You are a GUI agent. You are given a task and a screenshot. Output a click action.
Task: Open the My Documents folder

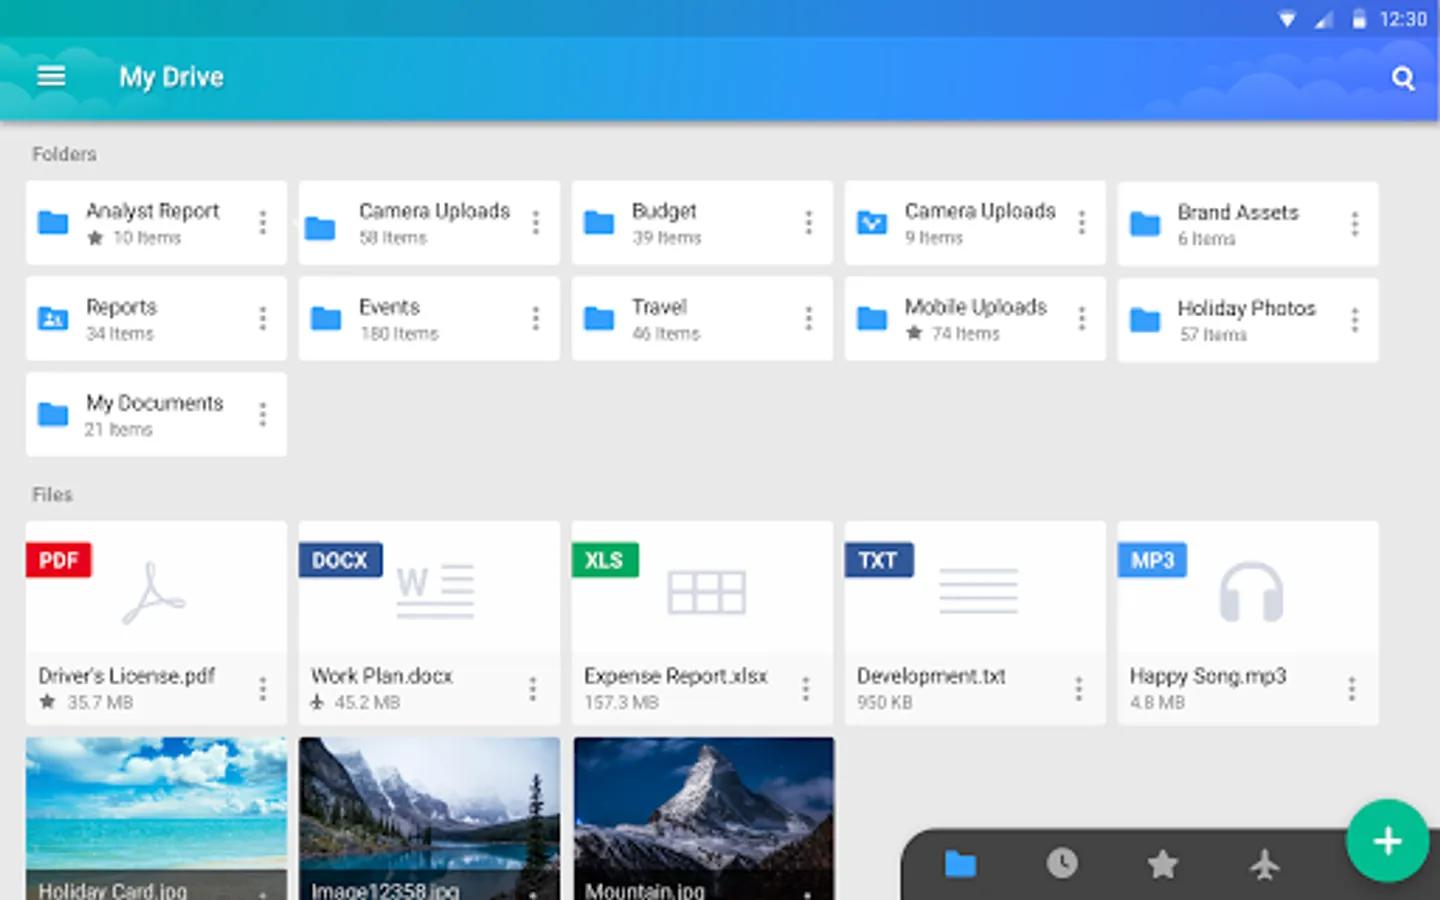click(x=156, y=414)
